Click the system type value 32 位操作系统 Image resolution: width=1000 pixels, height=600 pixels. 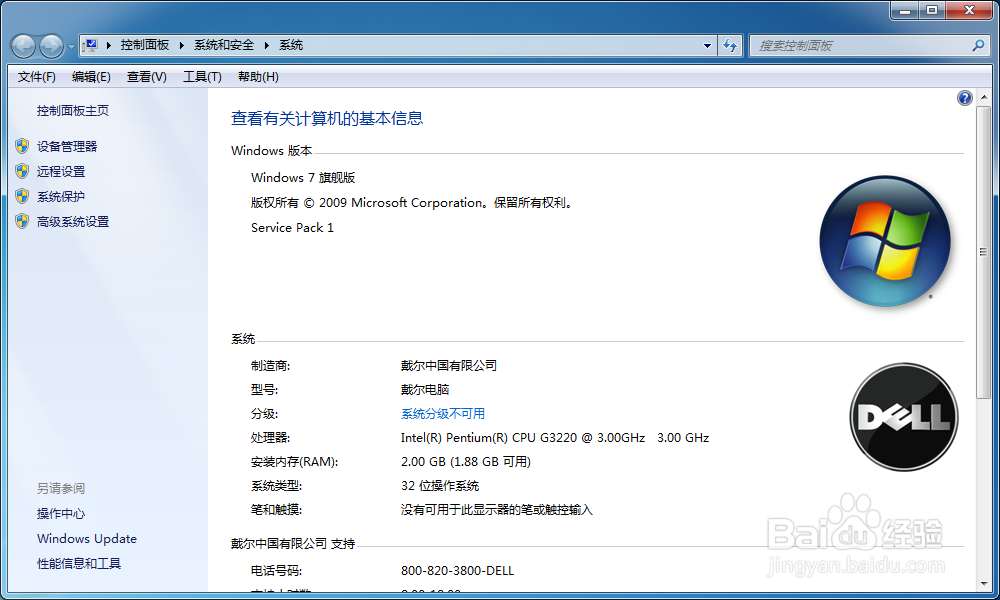pos(439,486)
